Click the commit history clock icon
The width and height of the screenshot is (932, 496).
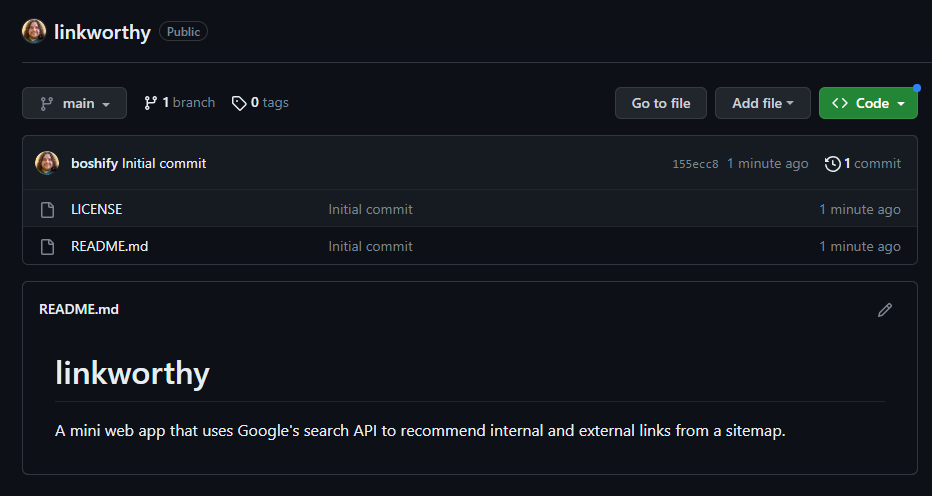832,164
